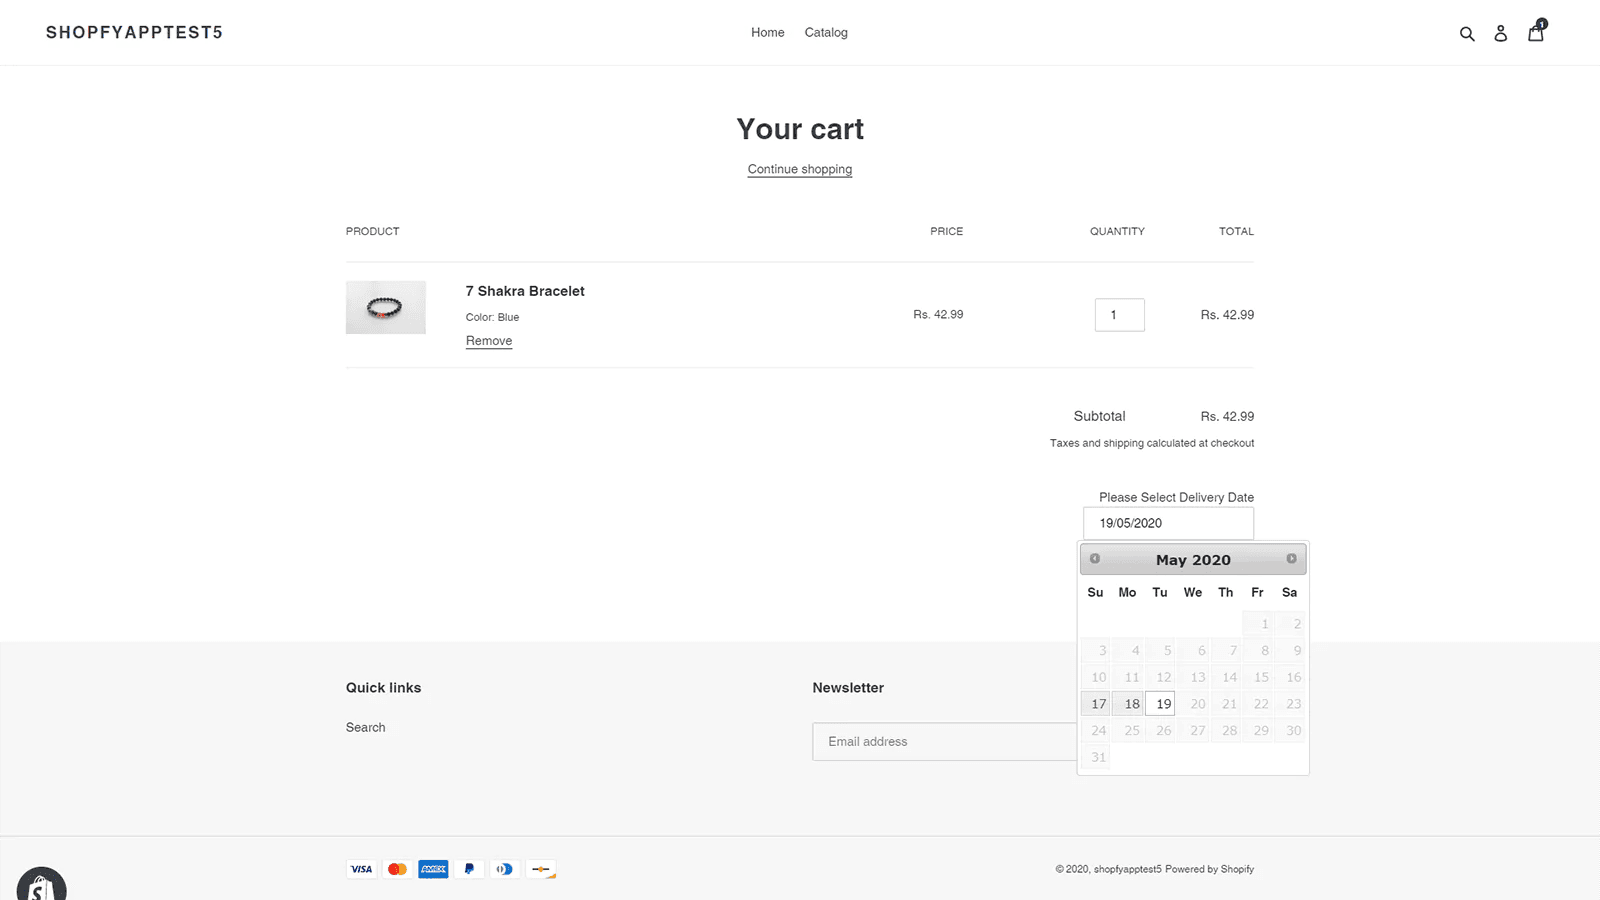Select the Home menu item
1600x900 pixels.
767,32
